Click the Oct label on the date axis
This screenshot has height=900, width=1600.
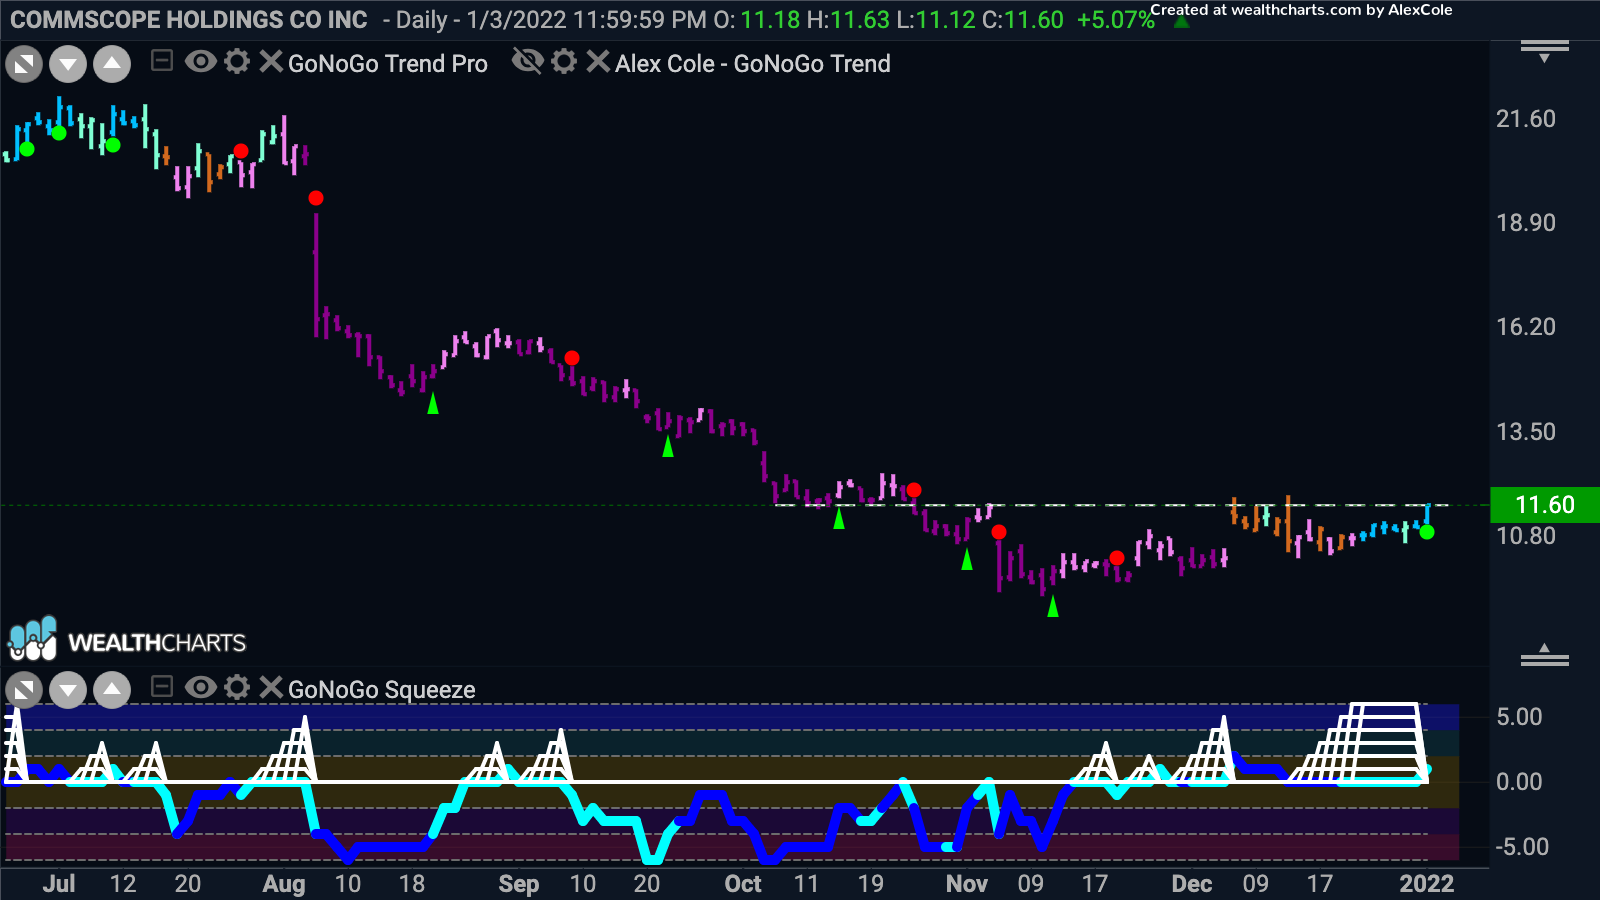[743, 884]
